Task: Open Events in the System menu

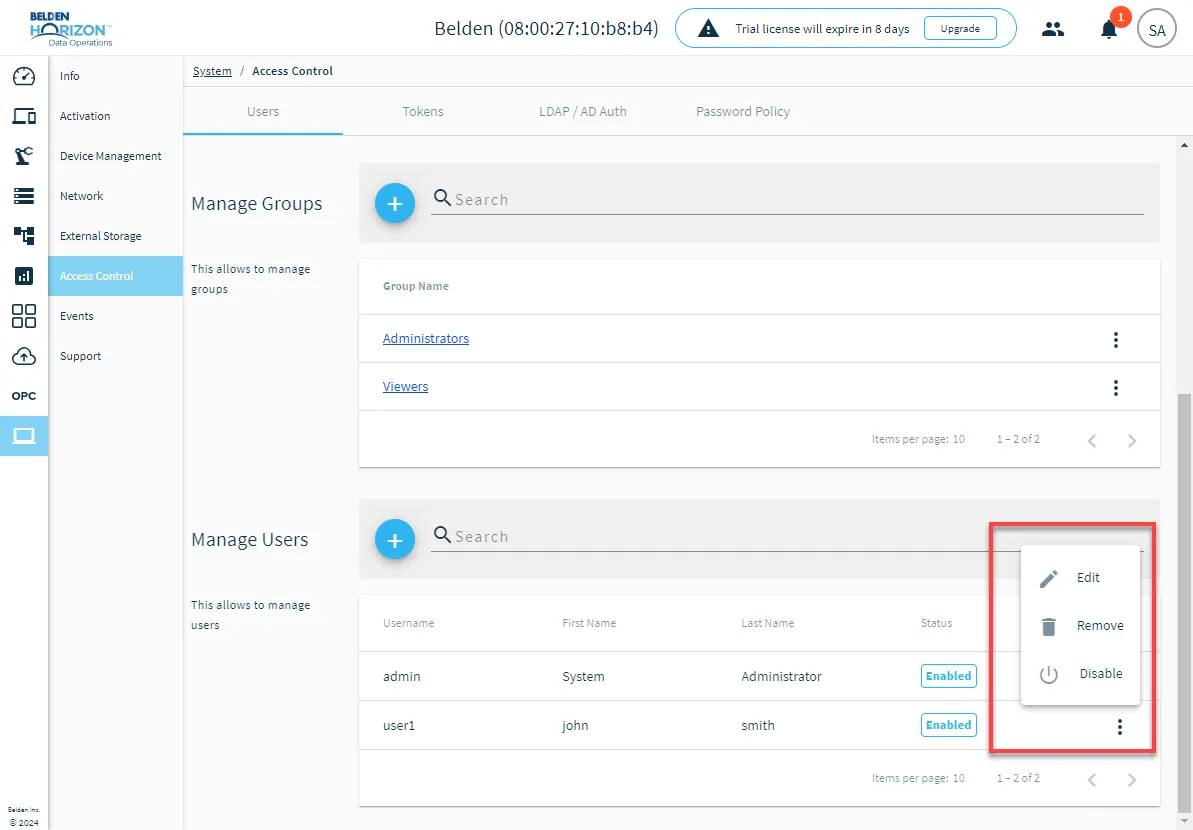Action: [116, 316]
